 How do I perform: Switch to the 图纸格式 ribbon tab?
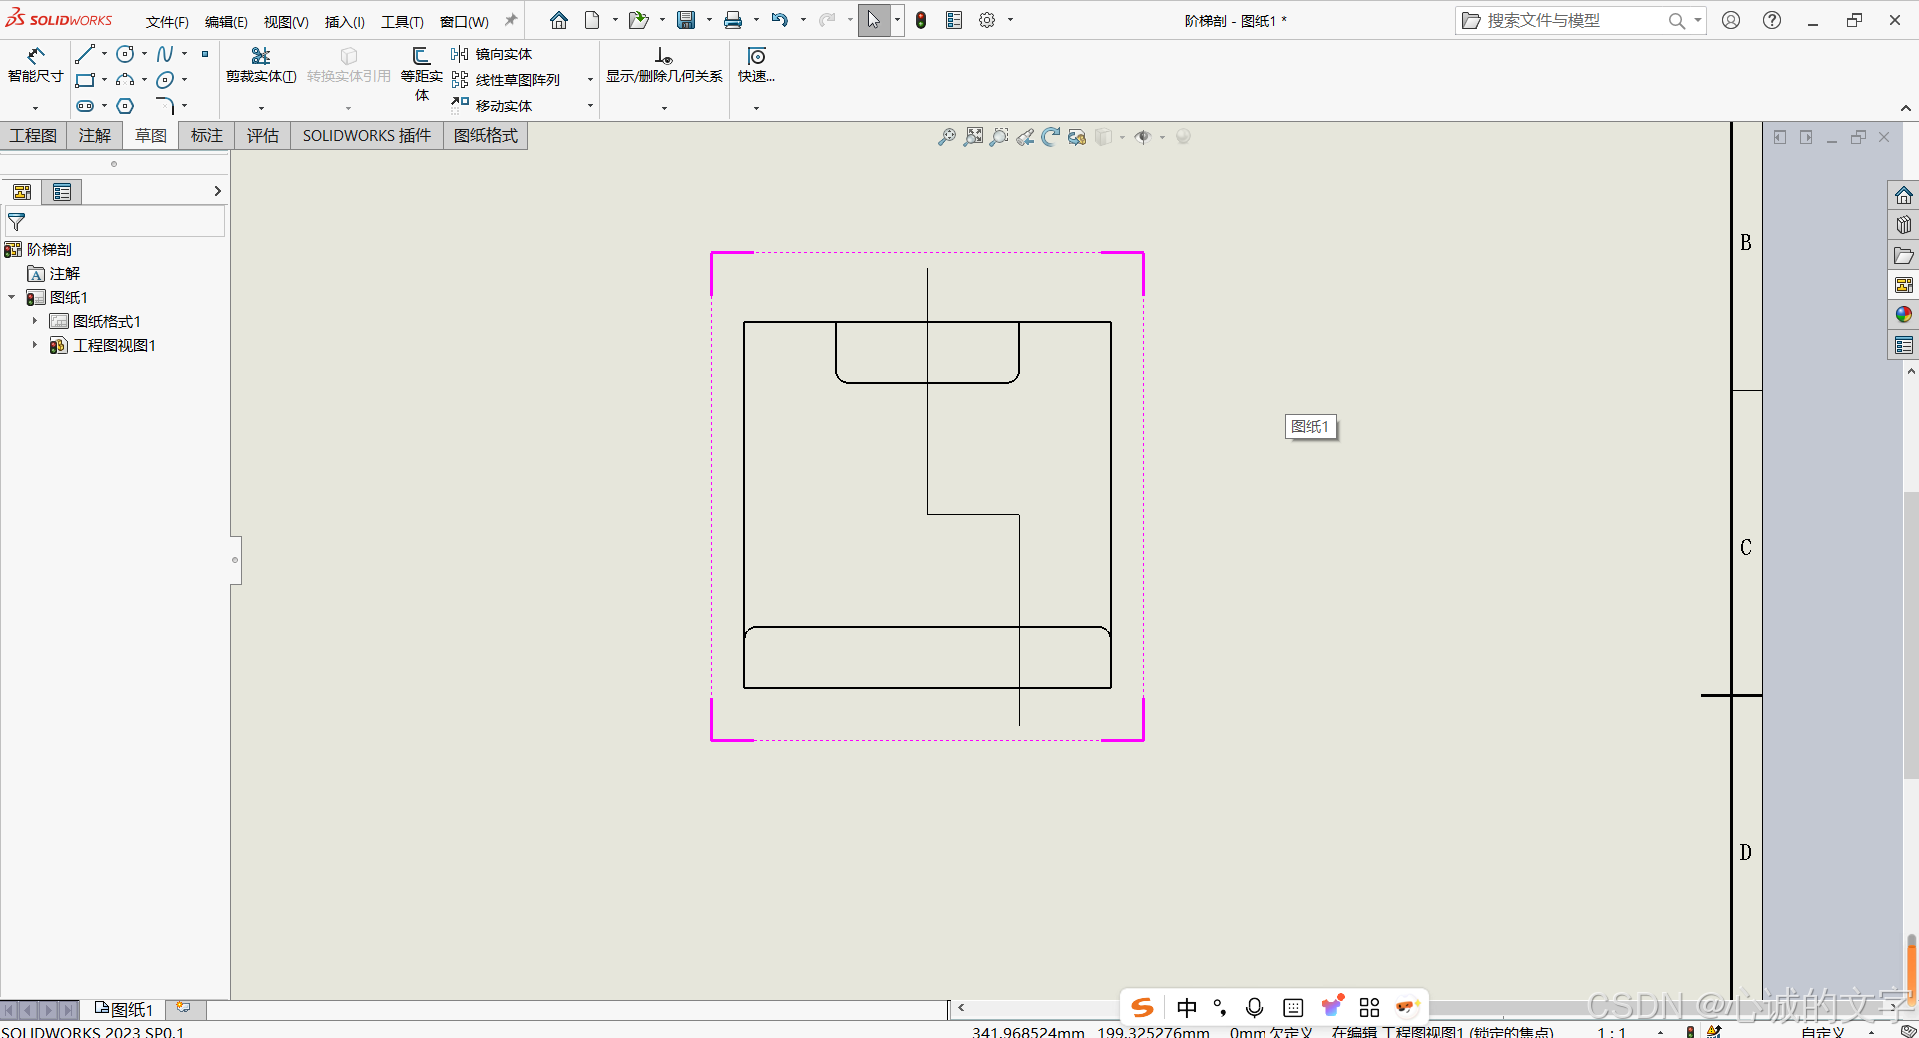[486, 135]
